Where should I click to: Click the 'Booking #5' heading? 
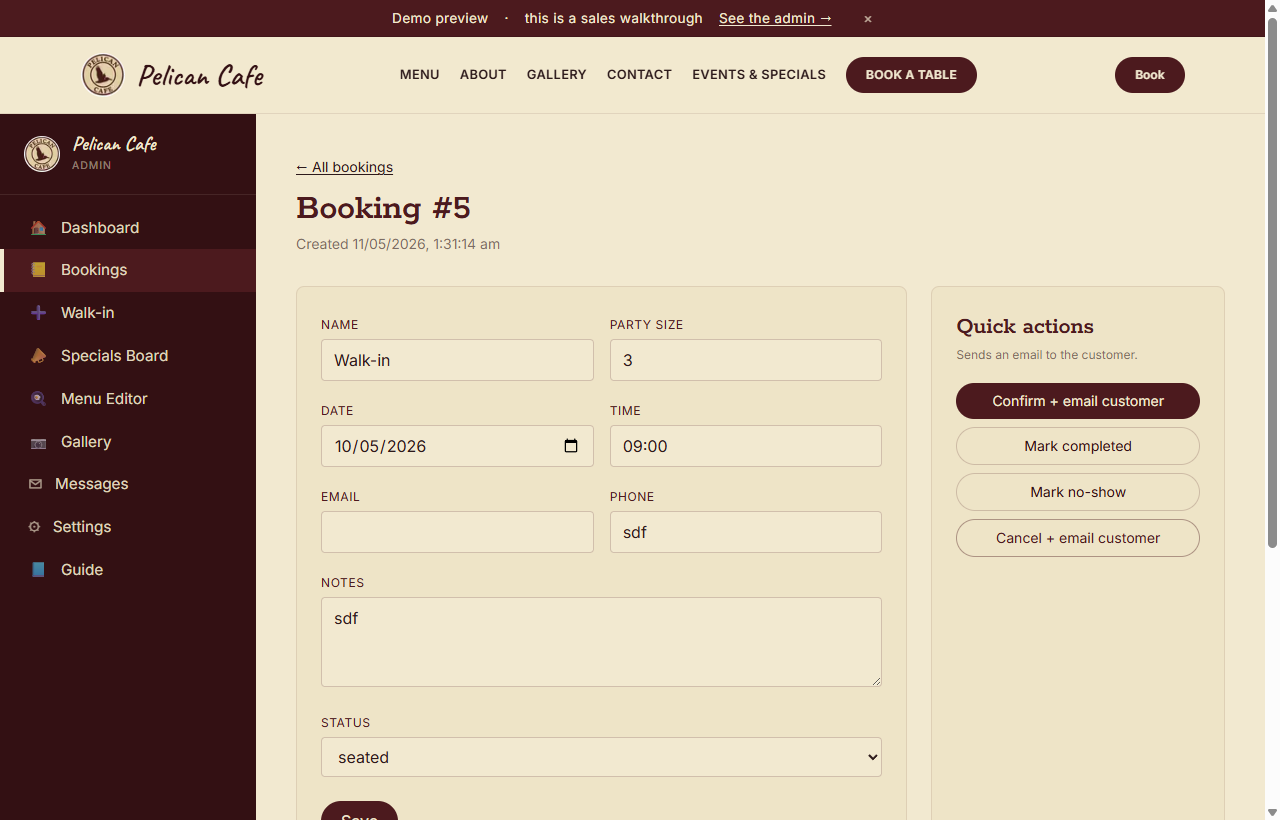(383, 208)
